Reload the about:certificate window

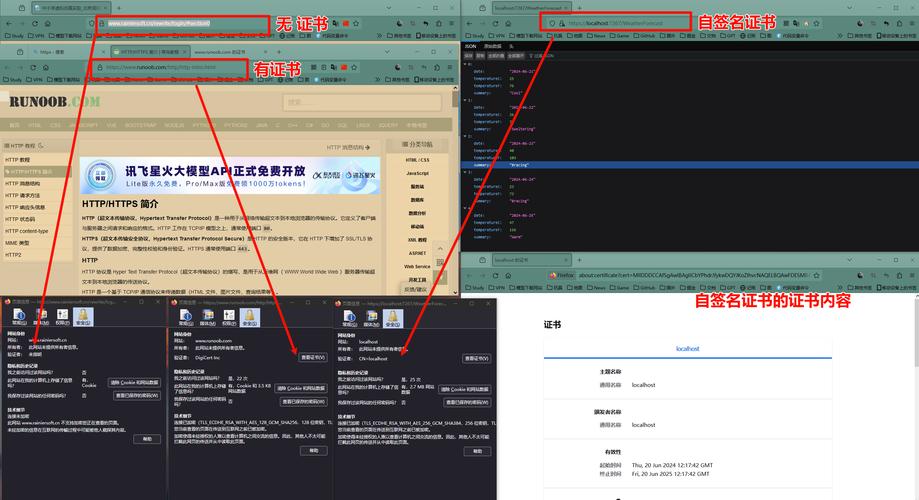point(495,275)
